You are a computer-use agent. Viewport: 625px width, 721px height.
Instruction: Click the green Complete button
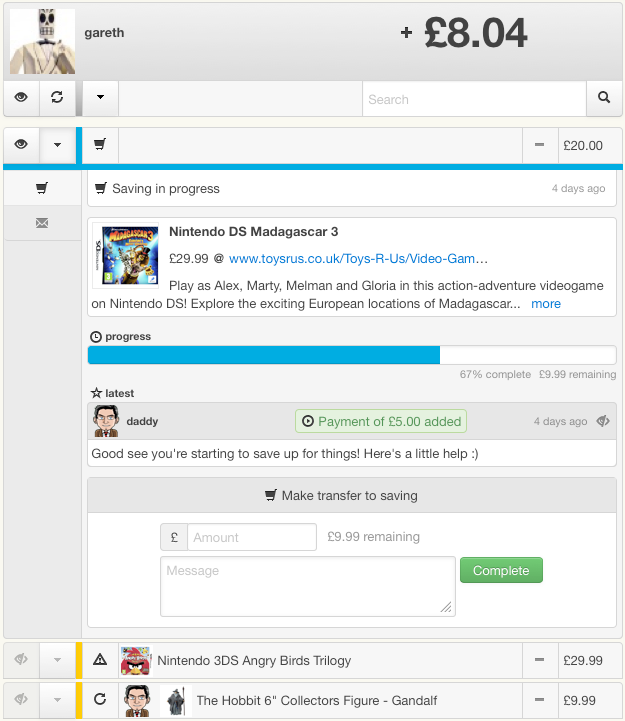[x=501, y=570]
